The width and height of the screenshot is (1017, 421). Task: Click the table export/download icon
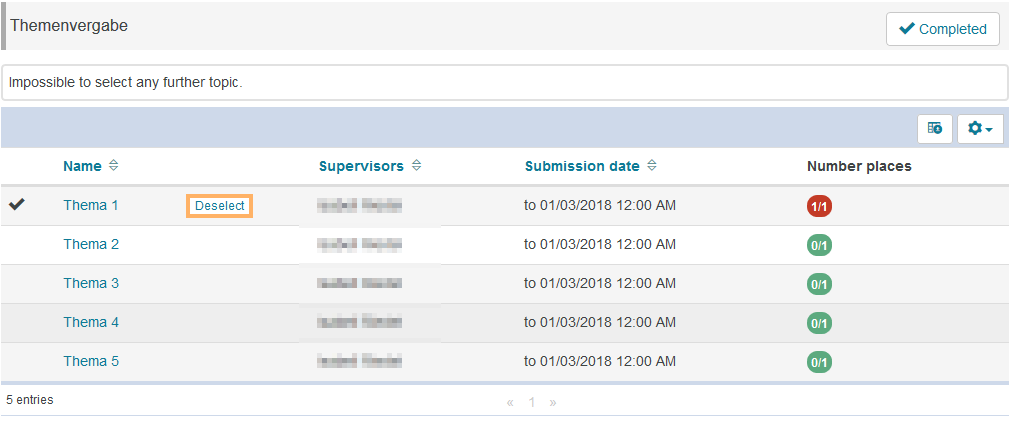click(935, 129)
